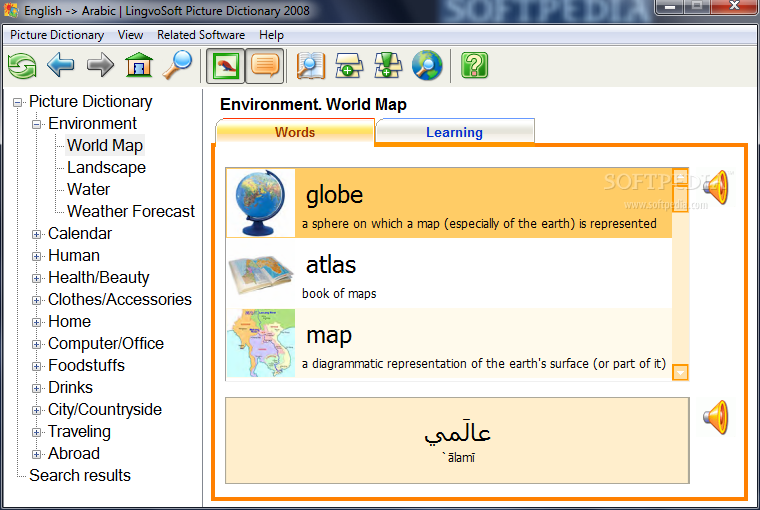Select Landscape under Environment
The width and height of the screenshot is (760, 510).
pos(106,167)
